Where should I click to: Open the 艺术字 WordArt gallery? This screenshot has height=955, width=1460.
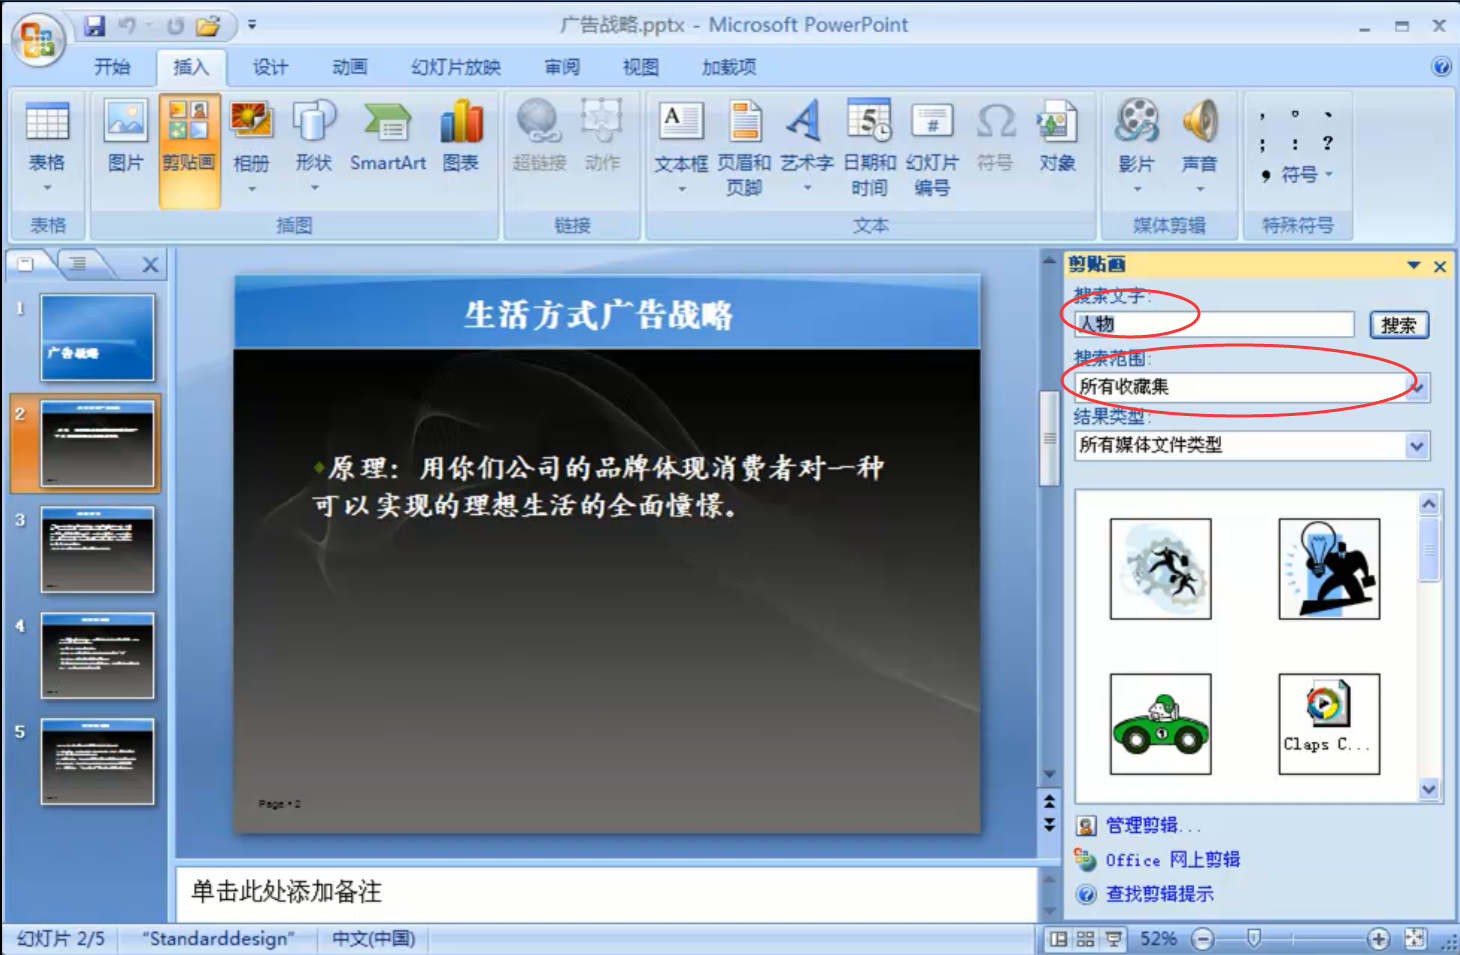tap(806, 136)
